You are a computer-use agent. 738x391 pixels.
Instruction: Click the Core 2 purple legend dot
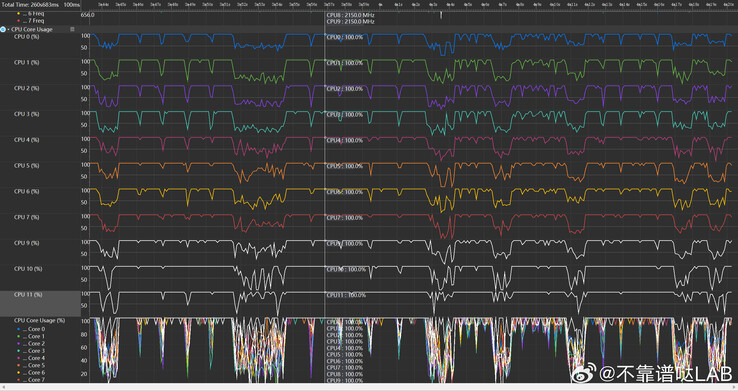[18, 344]
